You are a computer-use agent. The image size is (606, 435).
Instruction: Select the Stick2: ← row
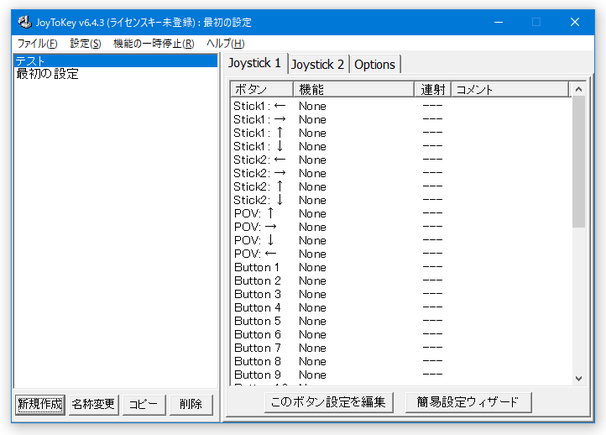pyautogui.click(x=401, y=160)
